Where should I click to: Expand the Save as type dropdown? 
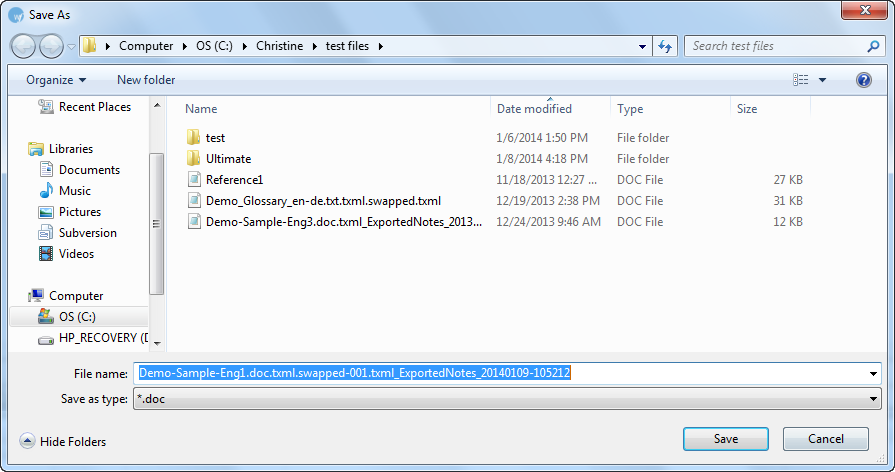point(874,399)
